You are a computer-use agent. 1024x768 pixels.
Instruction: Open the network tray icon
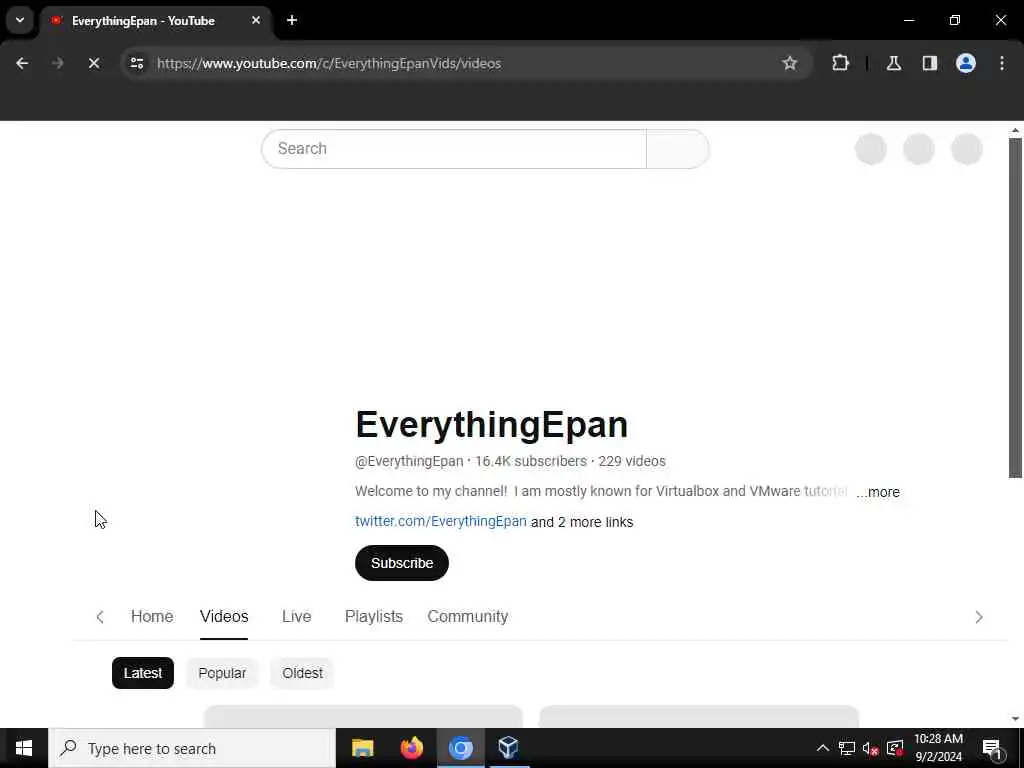pos(847,748)
